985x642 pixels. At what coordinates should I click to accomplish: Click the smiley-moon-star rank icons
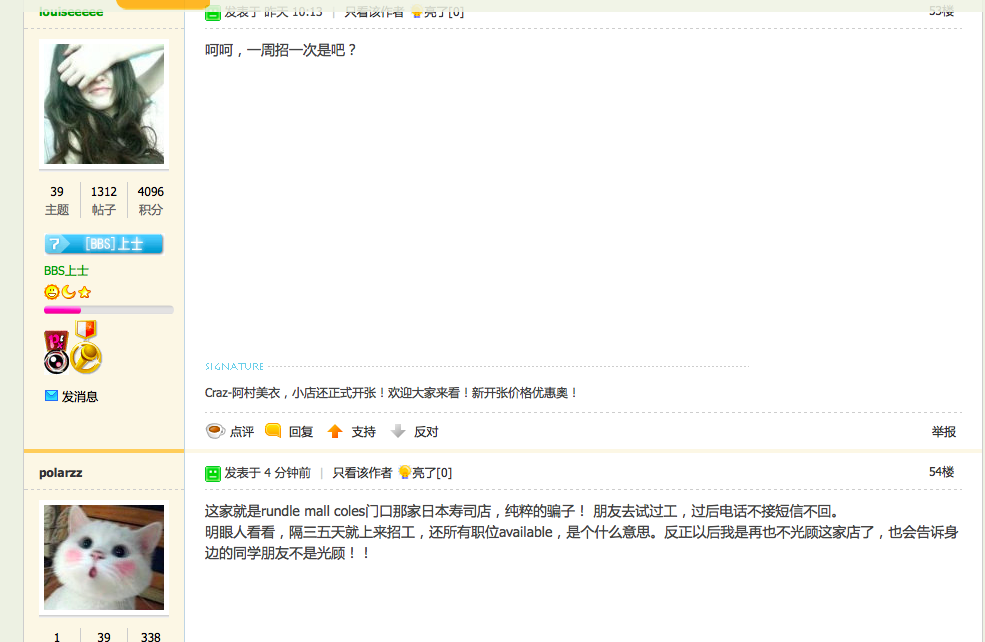[x=68, y=292]
